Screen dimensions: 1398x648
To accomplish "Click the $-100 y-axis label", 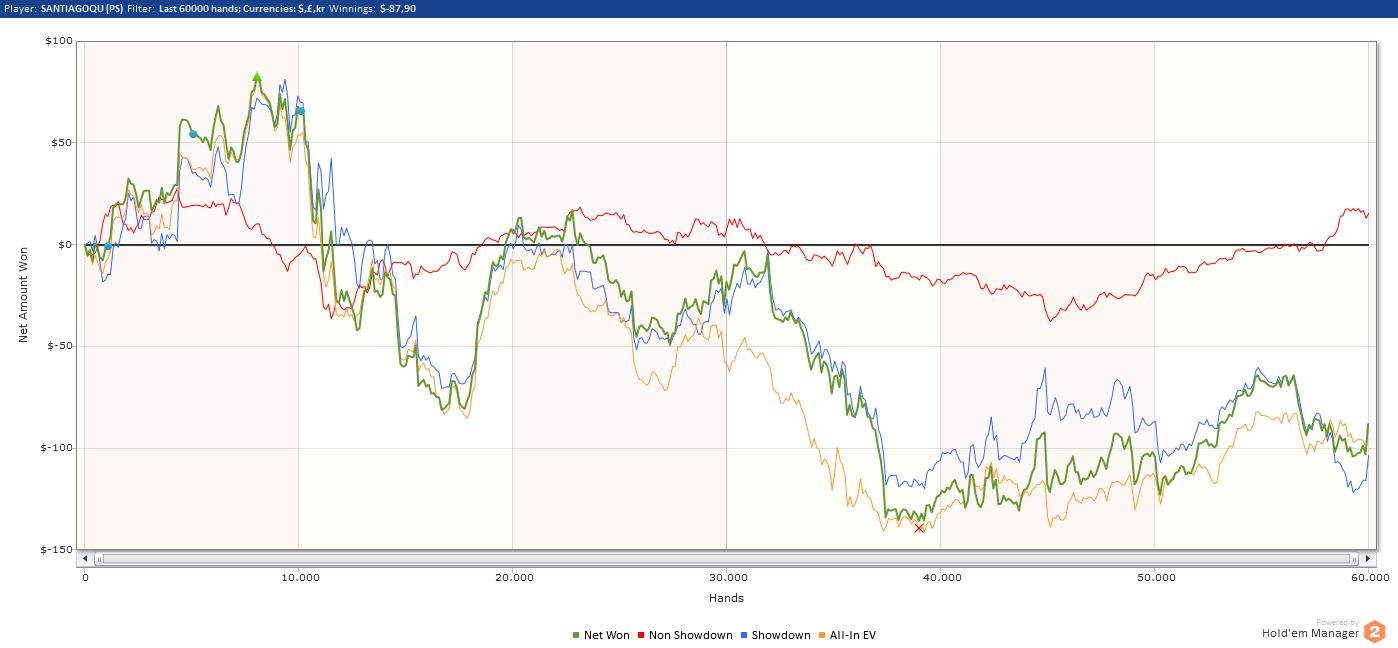I will click(57, 447).
